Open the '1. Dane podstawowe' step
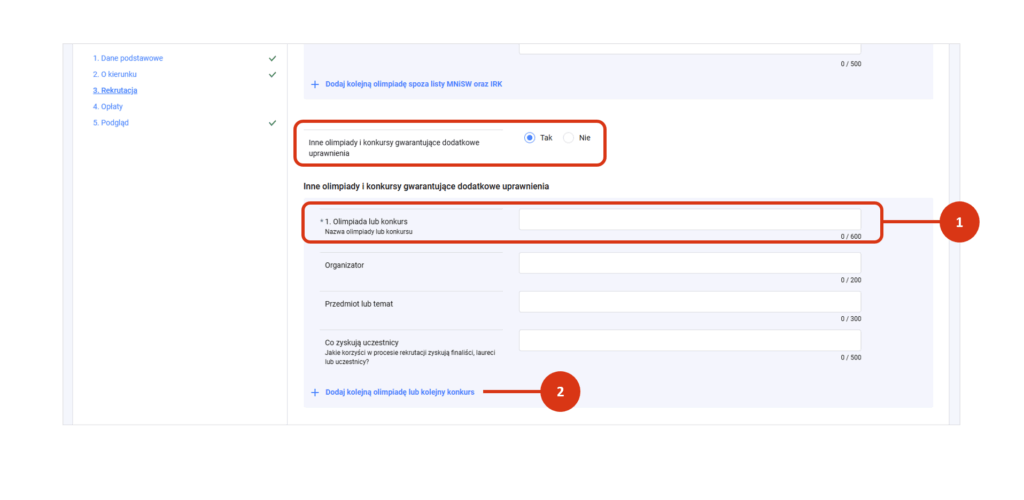Screen dimensions: 1024x500 tap(128, 58)
